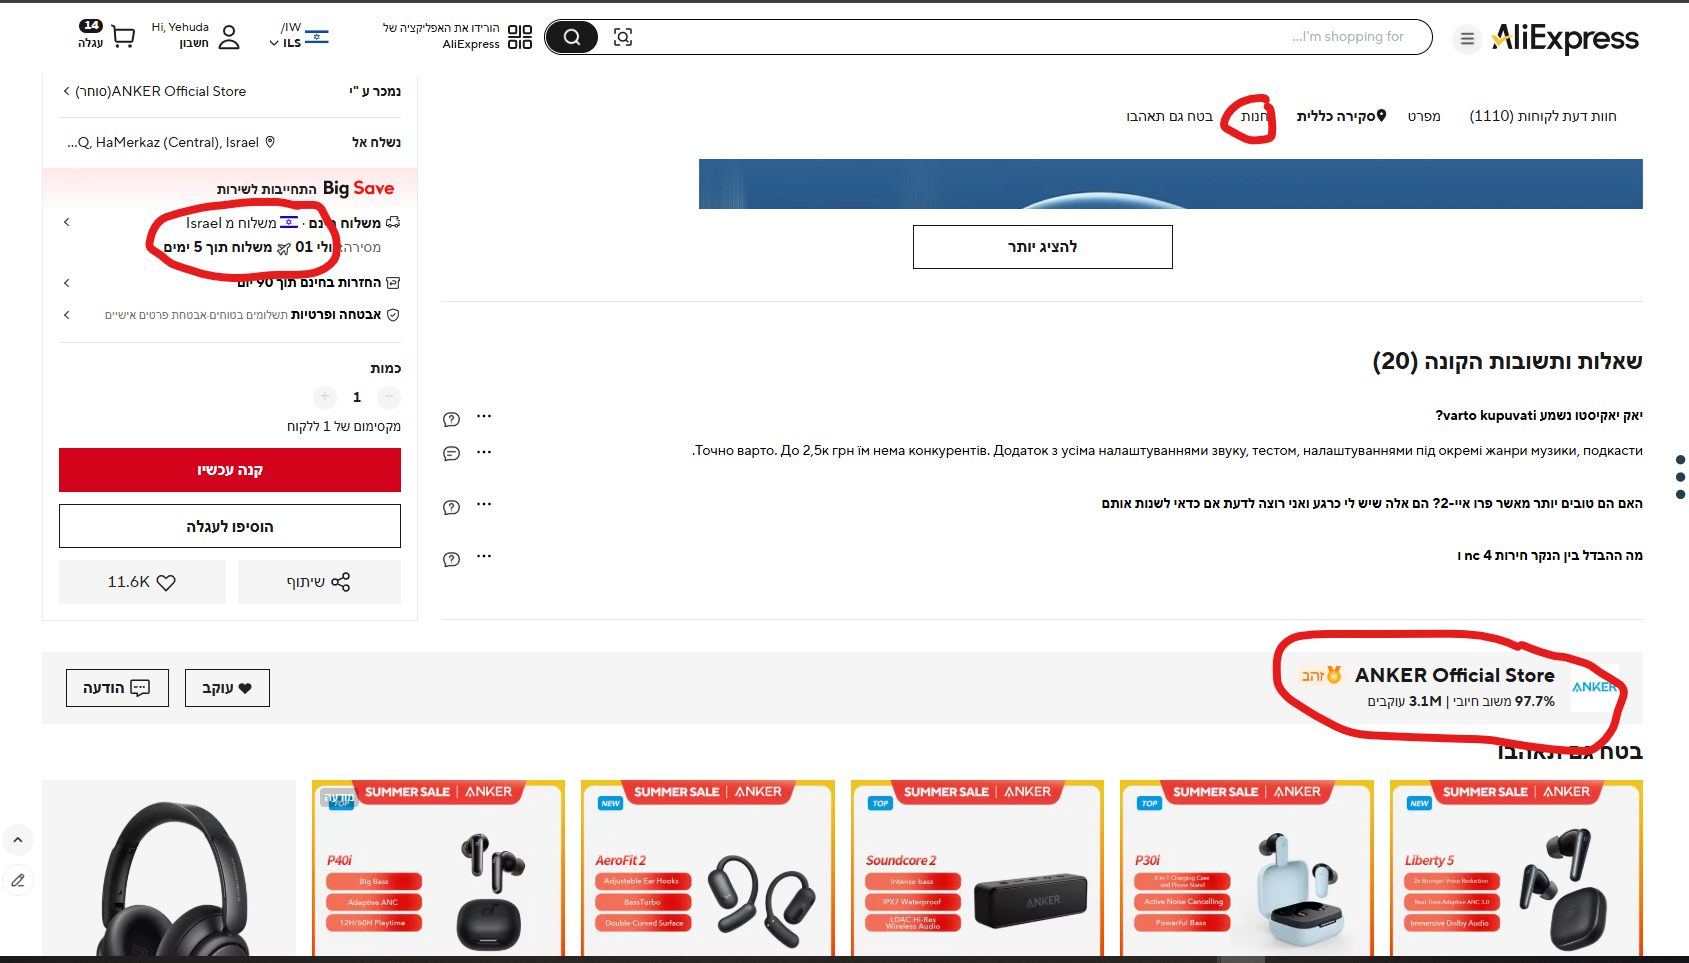Screen dimensions: 1689x963
Task: Expand shipping from Israel details chevron
Action: [67, 222]
